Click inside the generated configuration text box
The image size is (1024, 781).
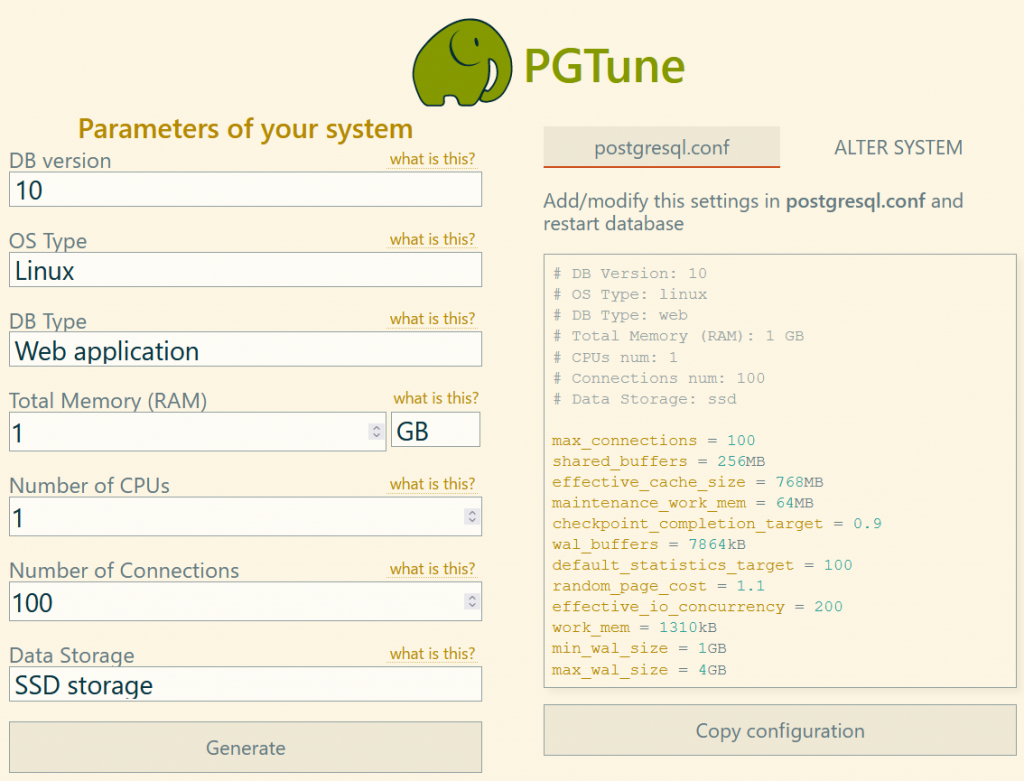(779, 470)
